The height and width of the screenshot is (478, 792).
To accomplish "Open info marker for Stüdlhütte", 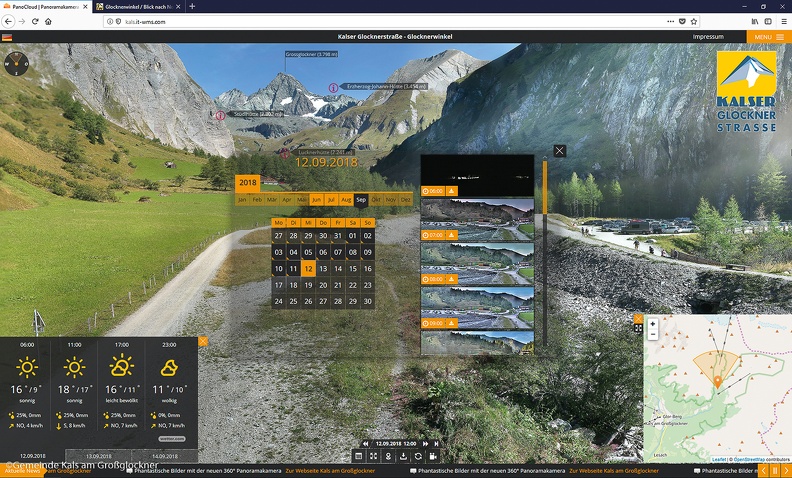I will (x=220, y=116).
